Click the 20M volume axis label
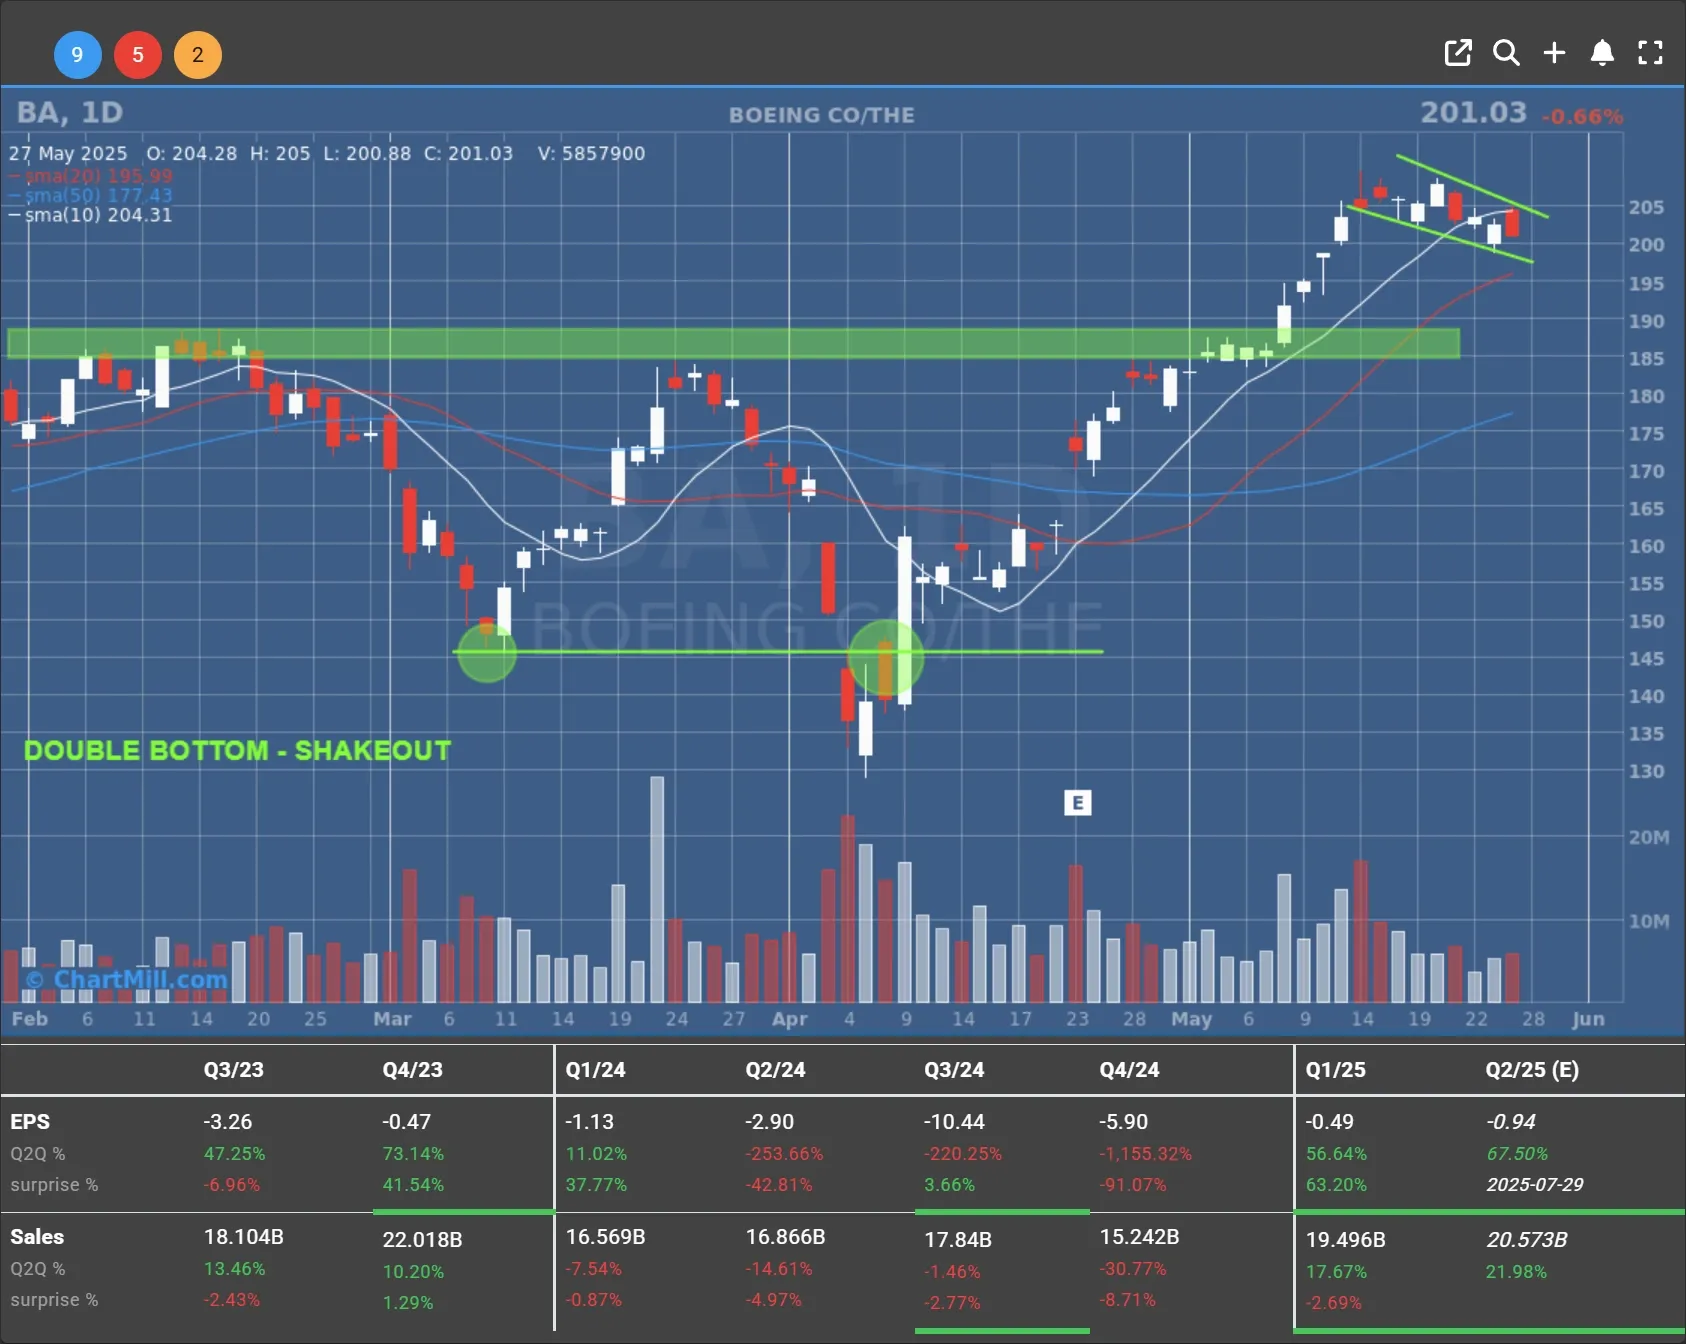 (x=1649, y=838)
